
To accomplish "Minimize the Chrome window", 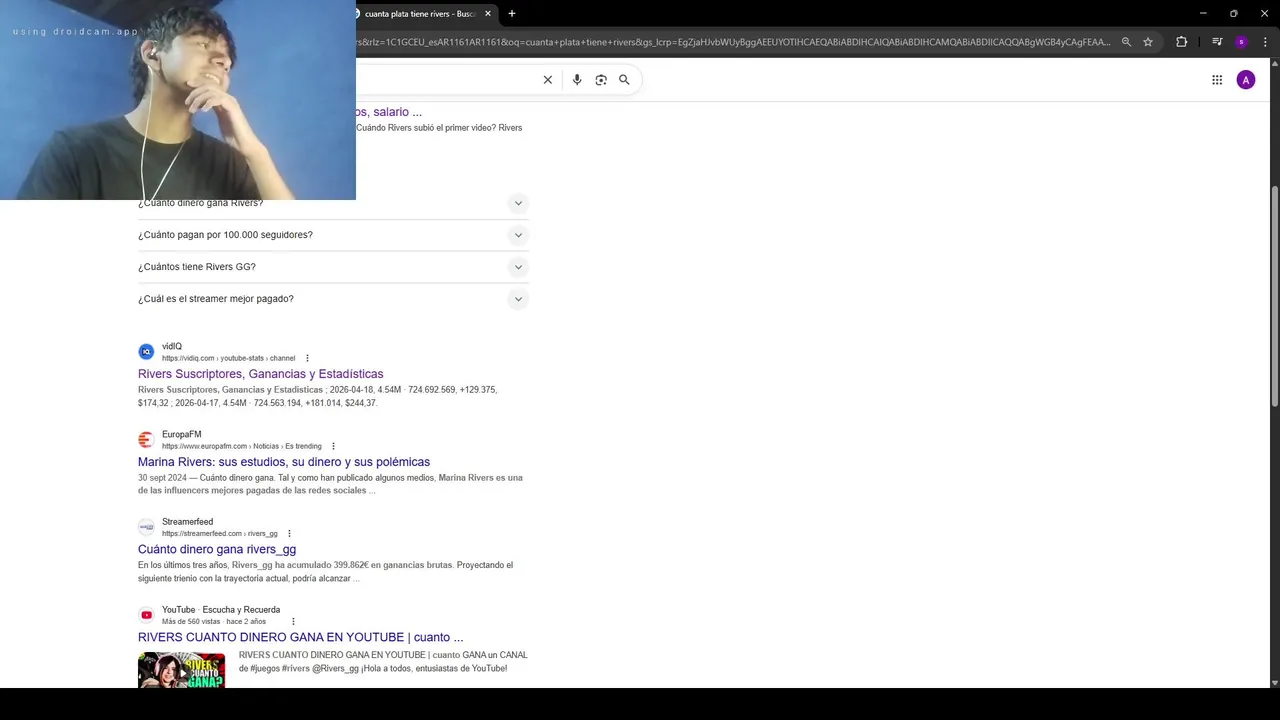I will [1203, 14].
